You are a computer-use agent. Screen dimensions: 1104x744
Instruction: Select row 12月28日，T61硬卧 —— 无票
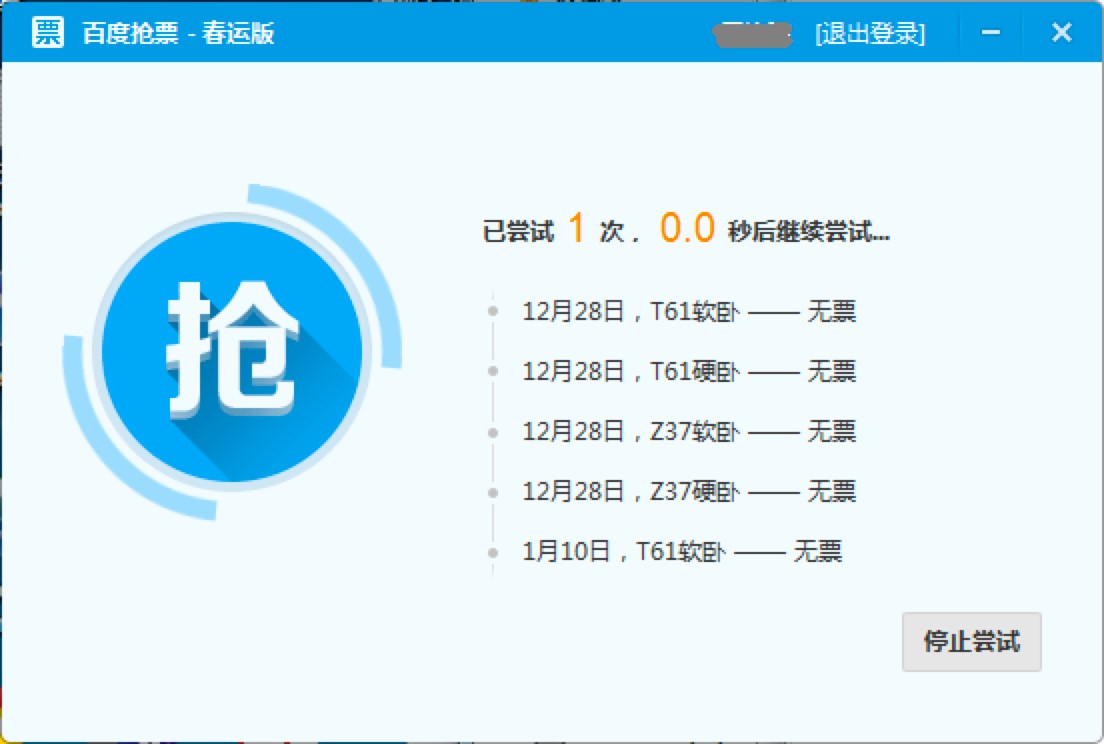point(689,371)
